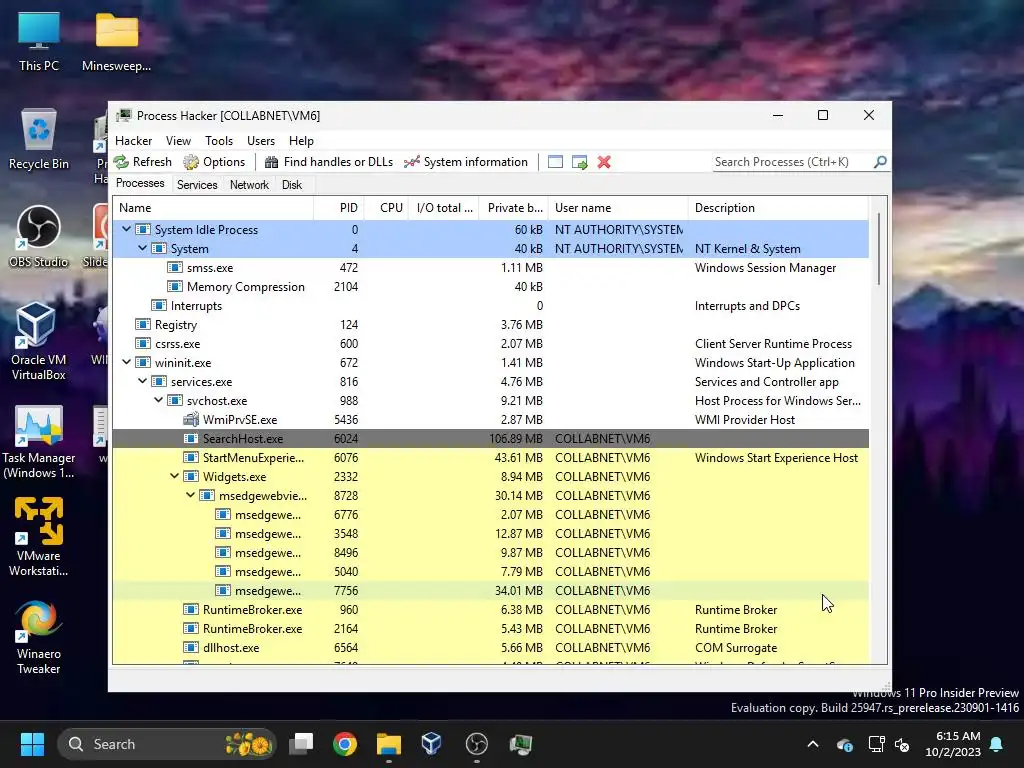
Task: Open Task View from the taskbar
Action: pyautogui.click(x=302, y=744)
